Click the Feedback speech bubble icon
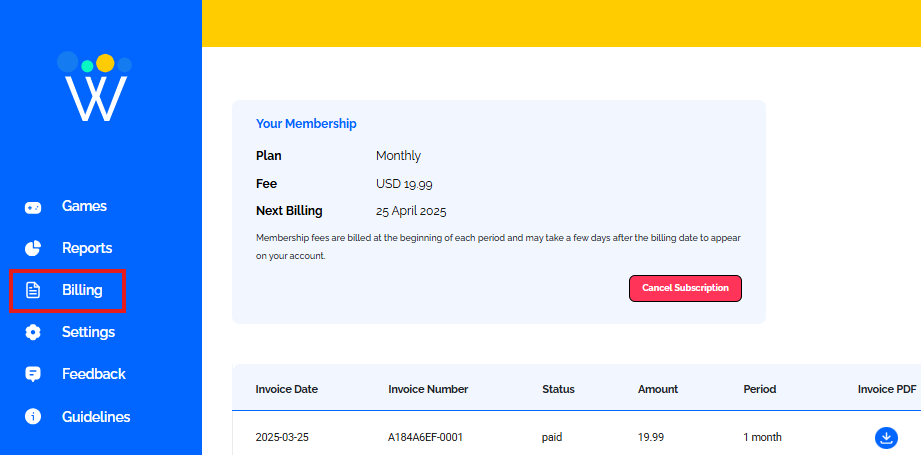Image resolution: width=921 pixels, height=455 pixels. (x=33, y=375)
